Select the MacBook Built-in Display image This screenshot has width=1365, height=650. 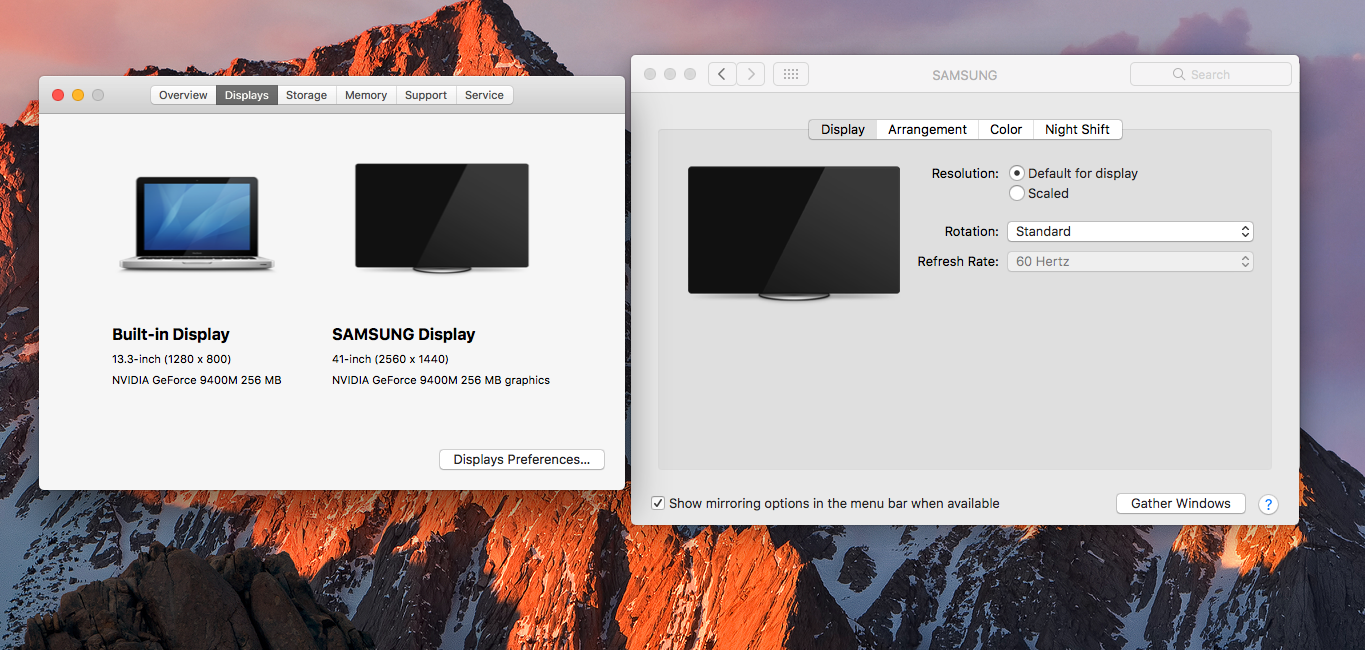196,223
